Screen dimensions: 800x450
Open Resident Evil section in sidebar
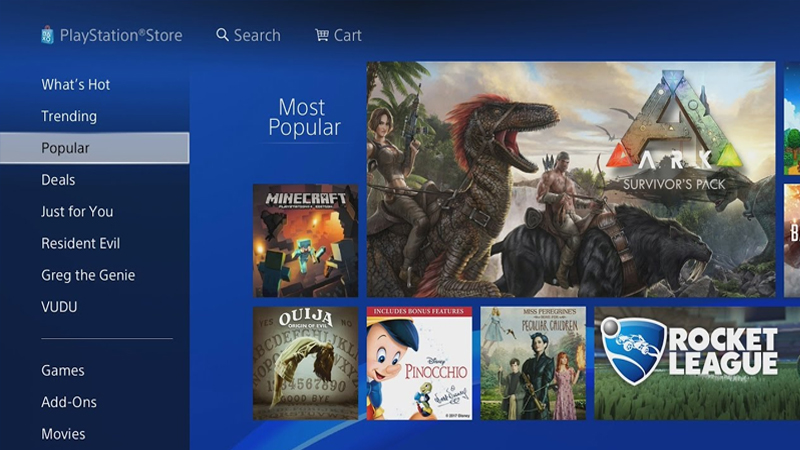(x=81, y=243)
